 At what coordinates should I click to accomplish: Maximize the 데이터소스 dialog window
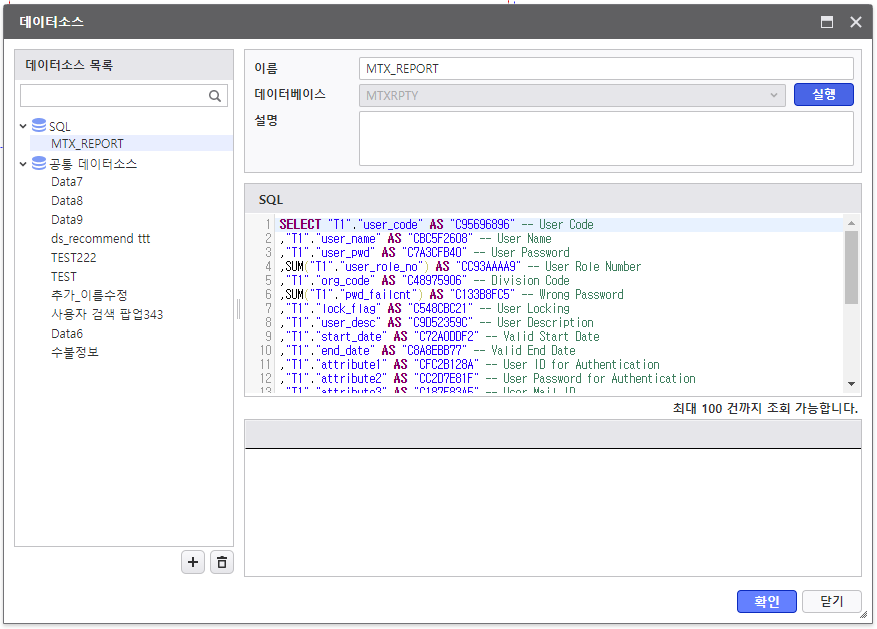coord(827,22)
